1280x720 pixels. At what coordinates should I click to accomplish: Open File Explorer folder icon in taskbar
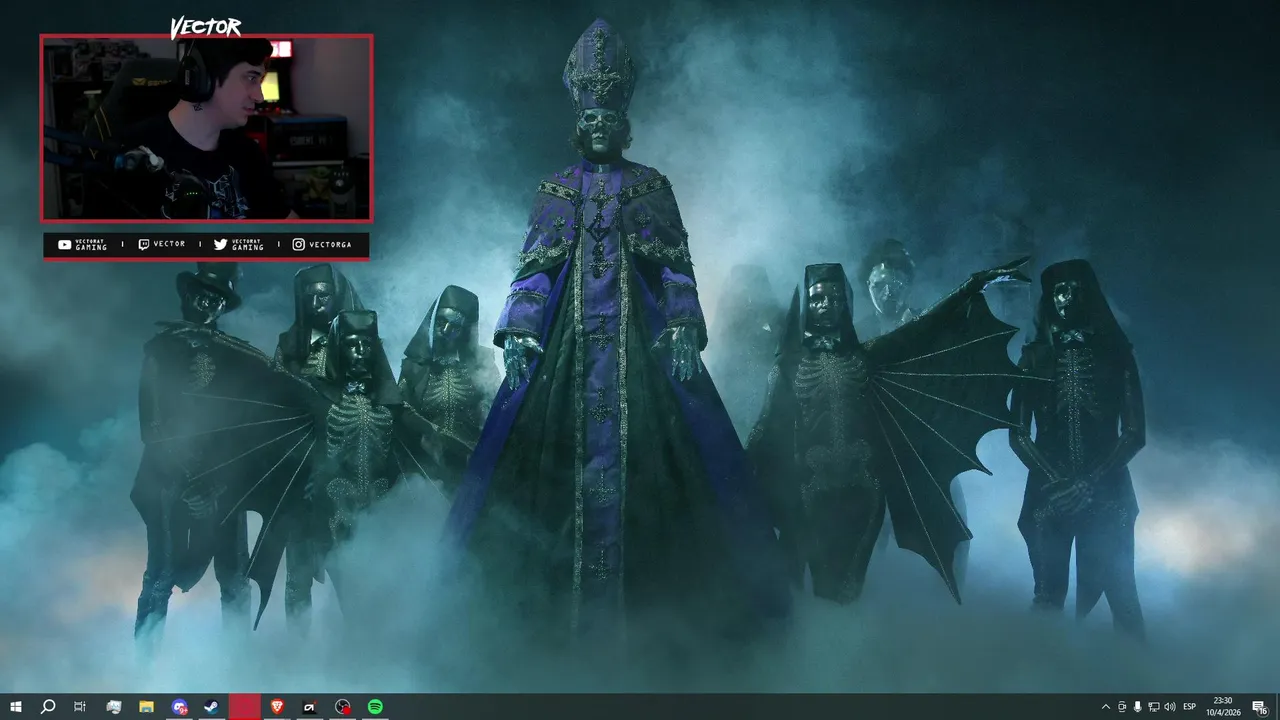coord(146,707)
